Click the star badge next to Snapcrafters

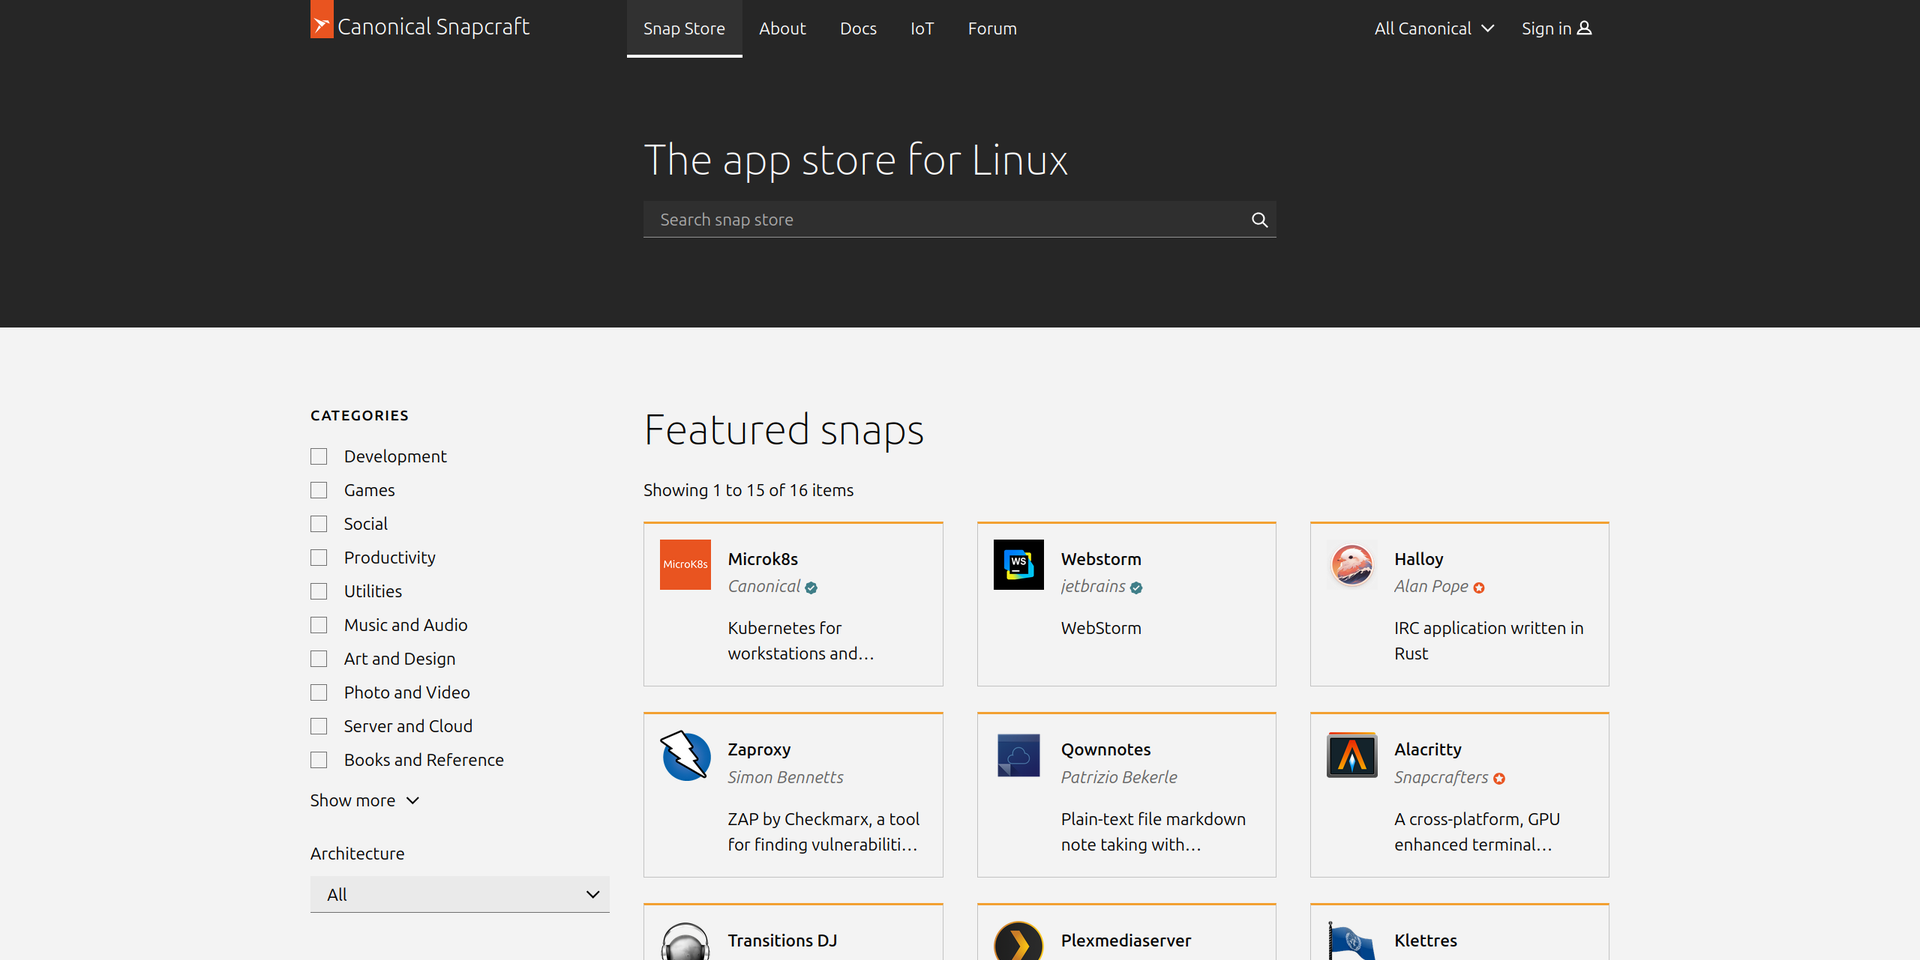point(1499,778)
